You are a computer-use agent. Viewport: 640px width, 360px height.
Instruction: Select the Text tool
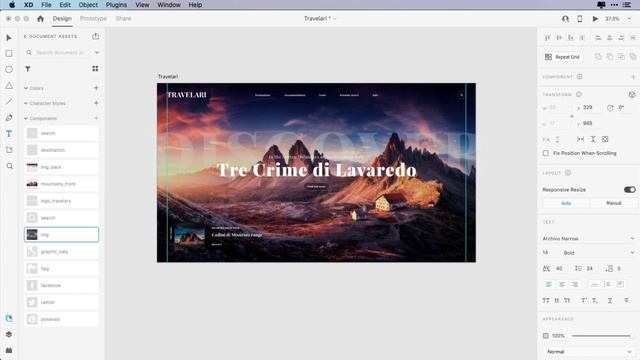(9, 134)
